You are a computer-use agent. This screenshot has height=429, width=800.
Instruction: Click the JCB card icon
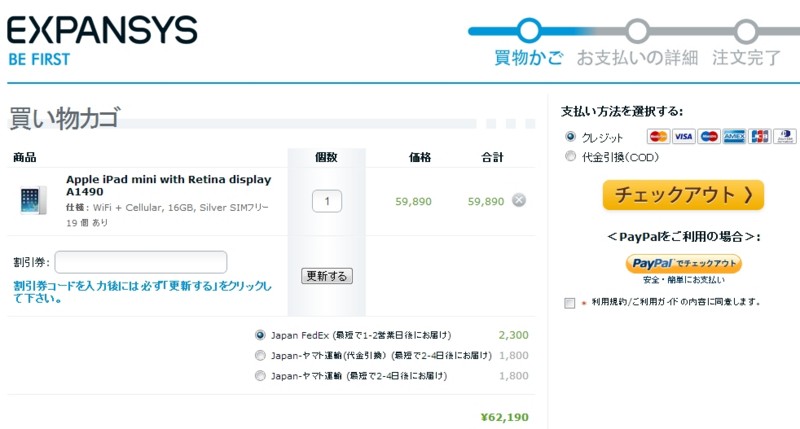click(x=760, y=136)
